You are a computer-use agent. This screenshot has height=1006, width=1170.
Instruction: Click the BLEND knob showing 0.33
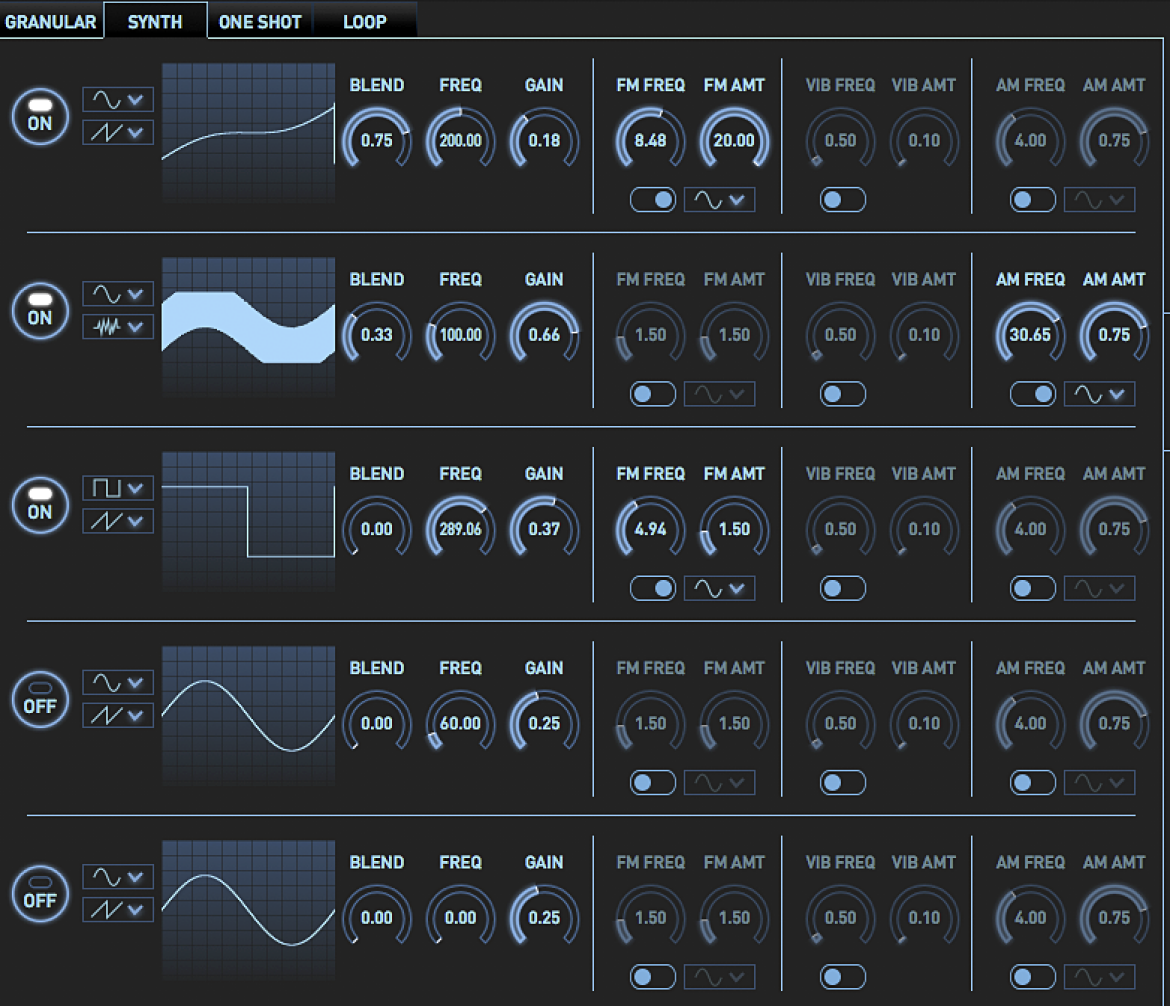[377, 334]
